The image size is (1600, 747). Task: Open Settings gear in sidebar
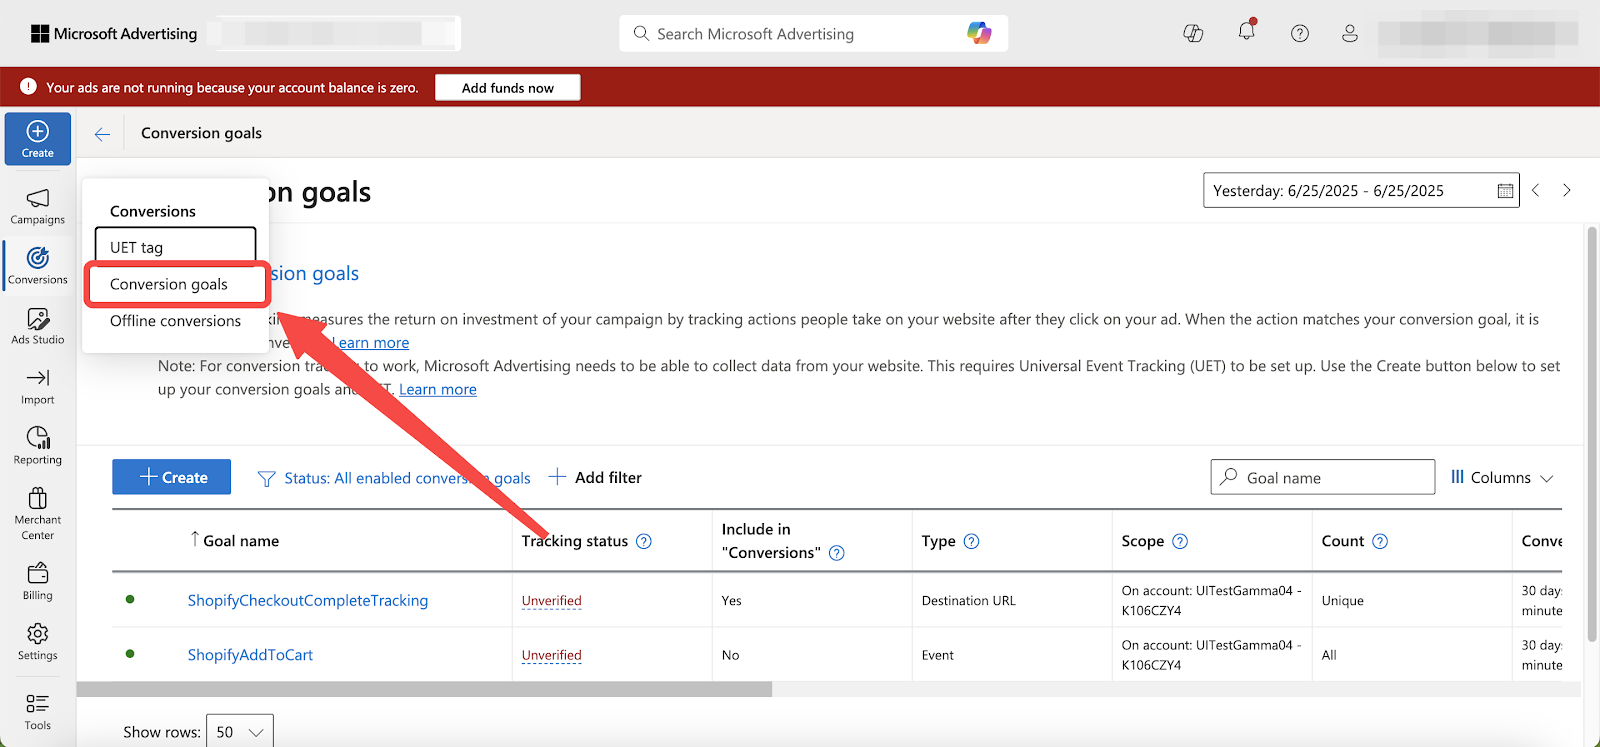tap(38, 641)
